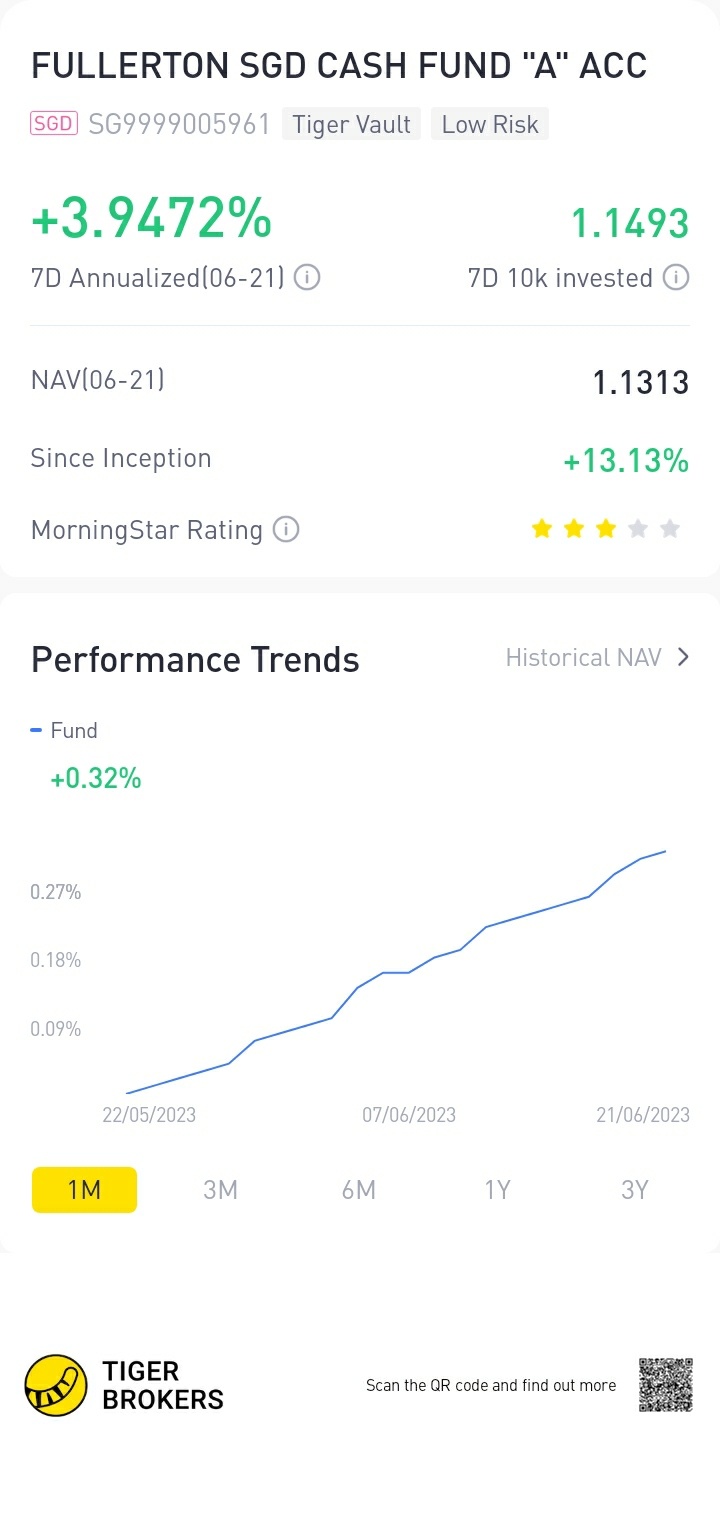Tap the fifth MorningStar rating star
The image size is (720, 1518).
tap(670, 529)
